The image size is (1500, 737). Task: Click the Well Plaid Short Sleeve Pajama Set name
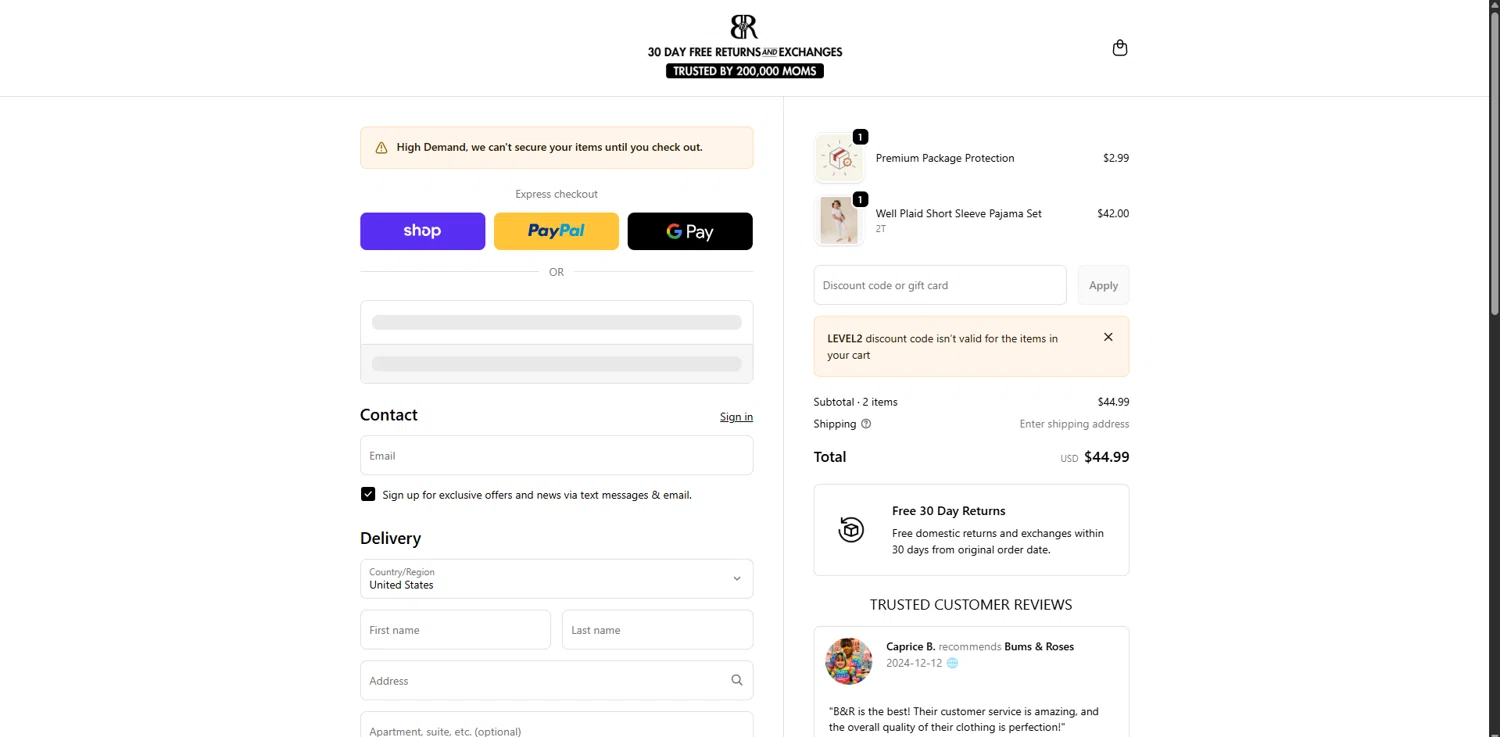958,213
